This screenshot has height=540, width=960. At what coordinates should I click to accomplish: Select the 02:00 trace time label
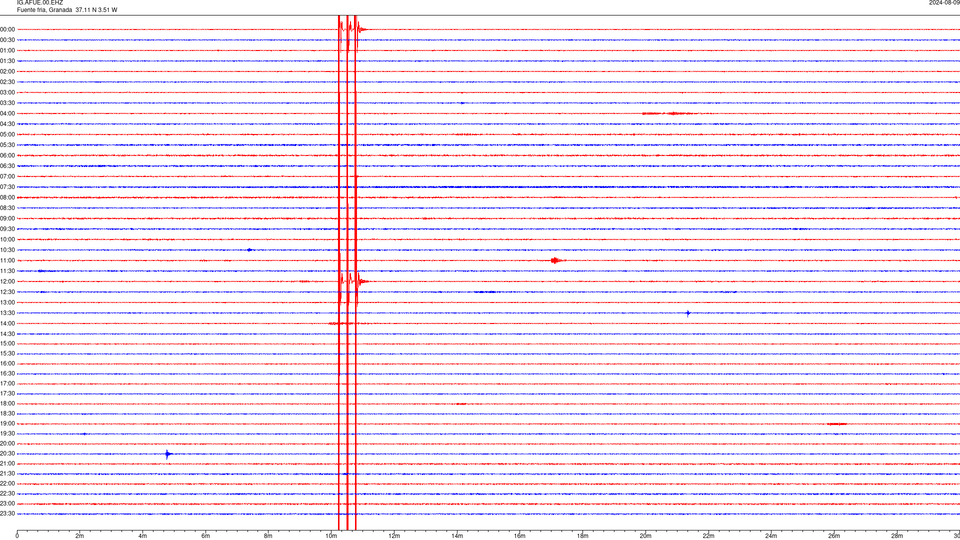(8, 71)
